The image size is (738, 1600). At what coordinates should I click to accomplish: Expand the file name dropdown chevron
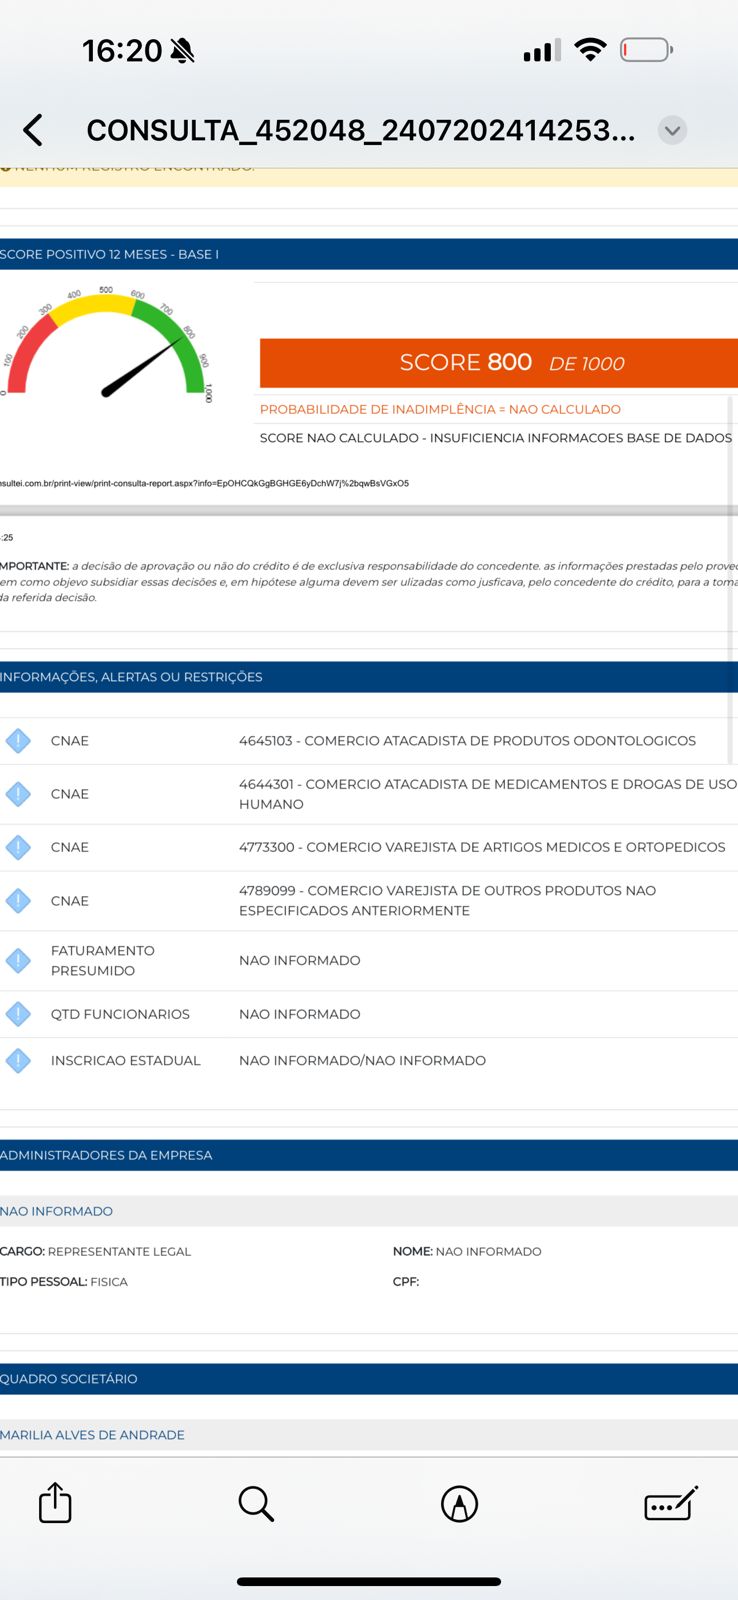click(672, 130)
